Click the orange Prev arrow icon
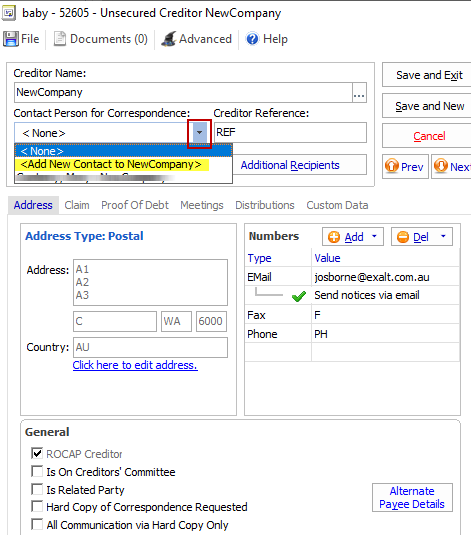Screen dimensions: 471x535 coord(392,166)
